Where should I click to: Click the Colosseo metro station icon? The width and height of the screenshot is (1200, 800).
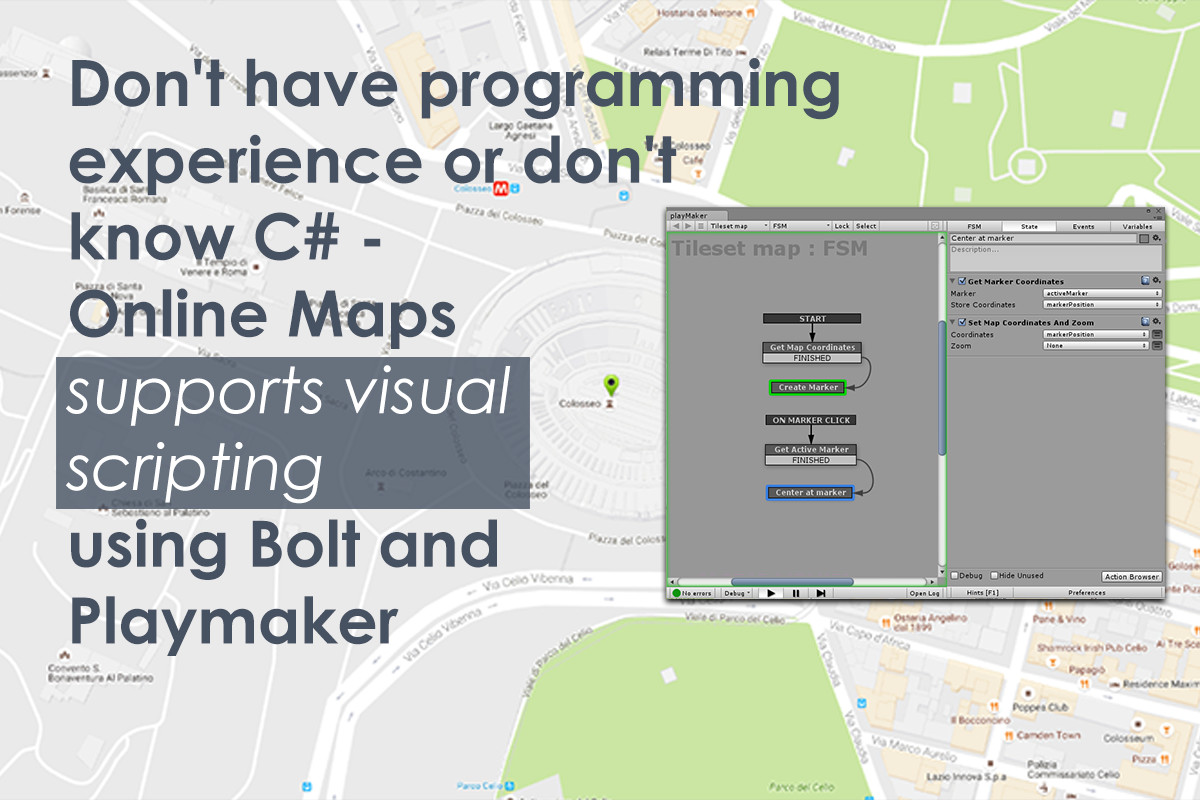tap(501, 187)
